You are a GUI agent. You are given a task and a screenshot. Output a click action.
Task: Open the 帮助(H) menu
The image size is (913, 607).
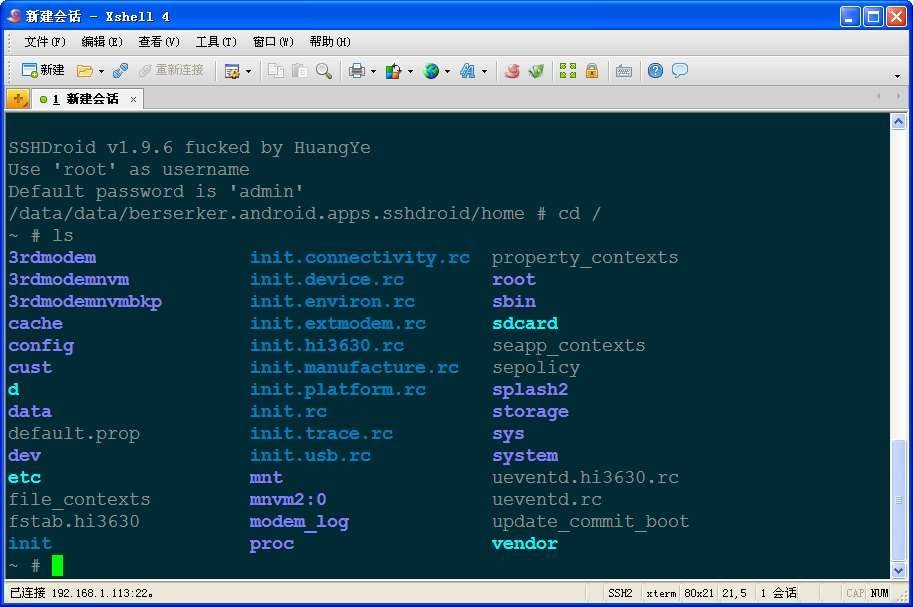click(x=330, y=42)
